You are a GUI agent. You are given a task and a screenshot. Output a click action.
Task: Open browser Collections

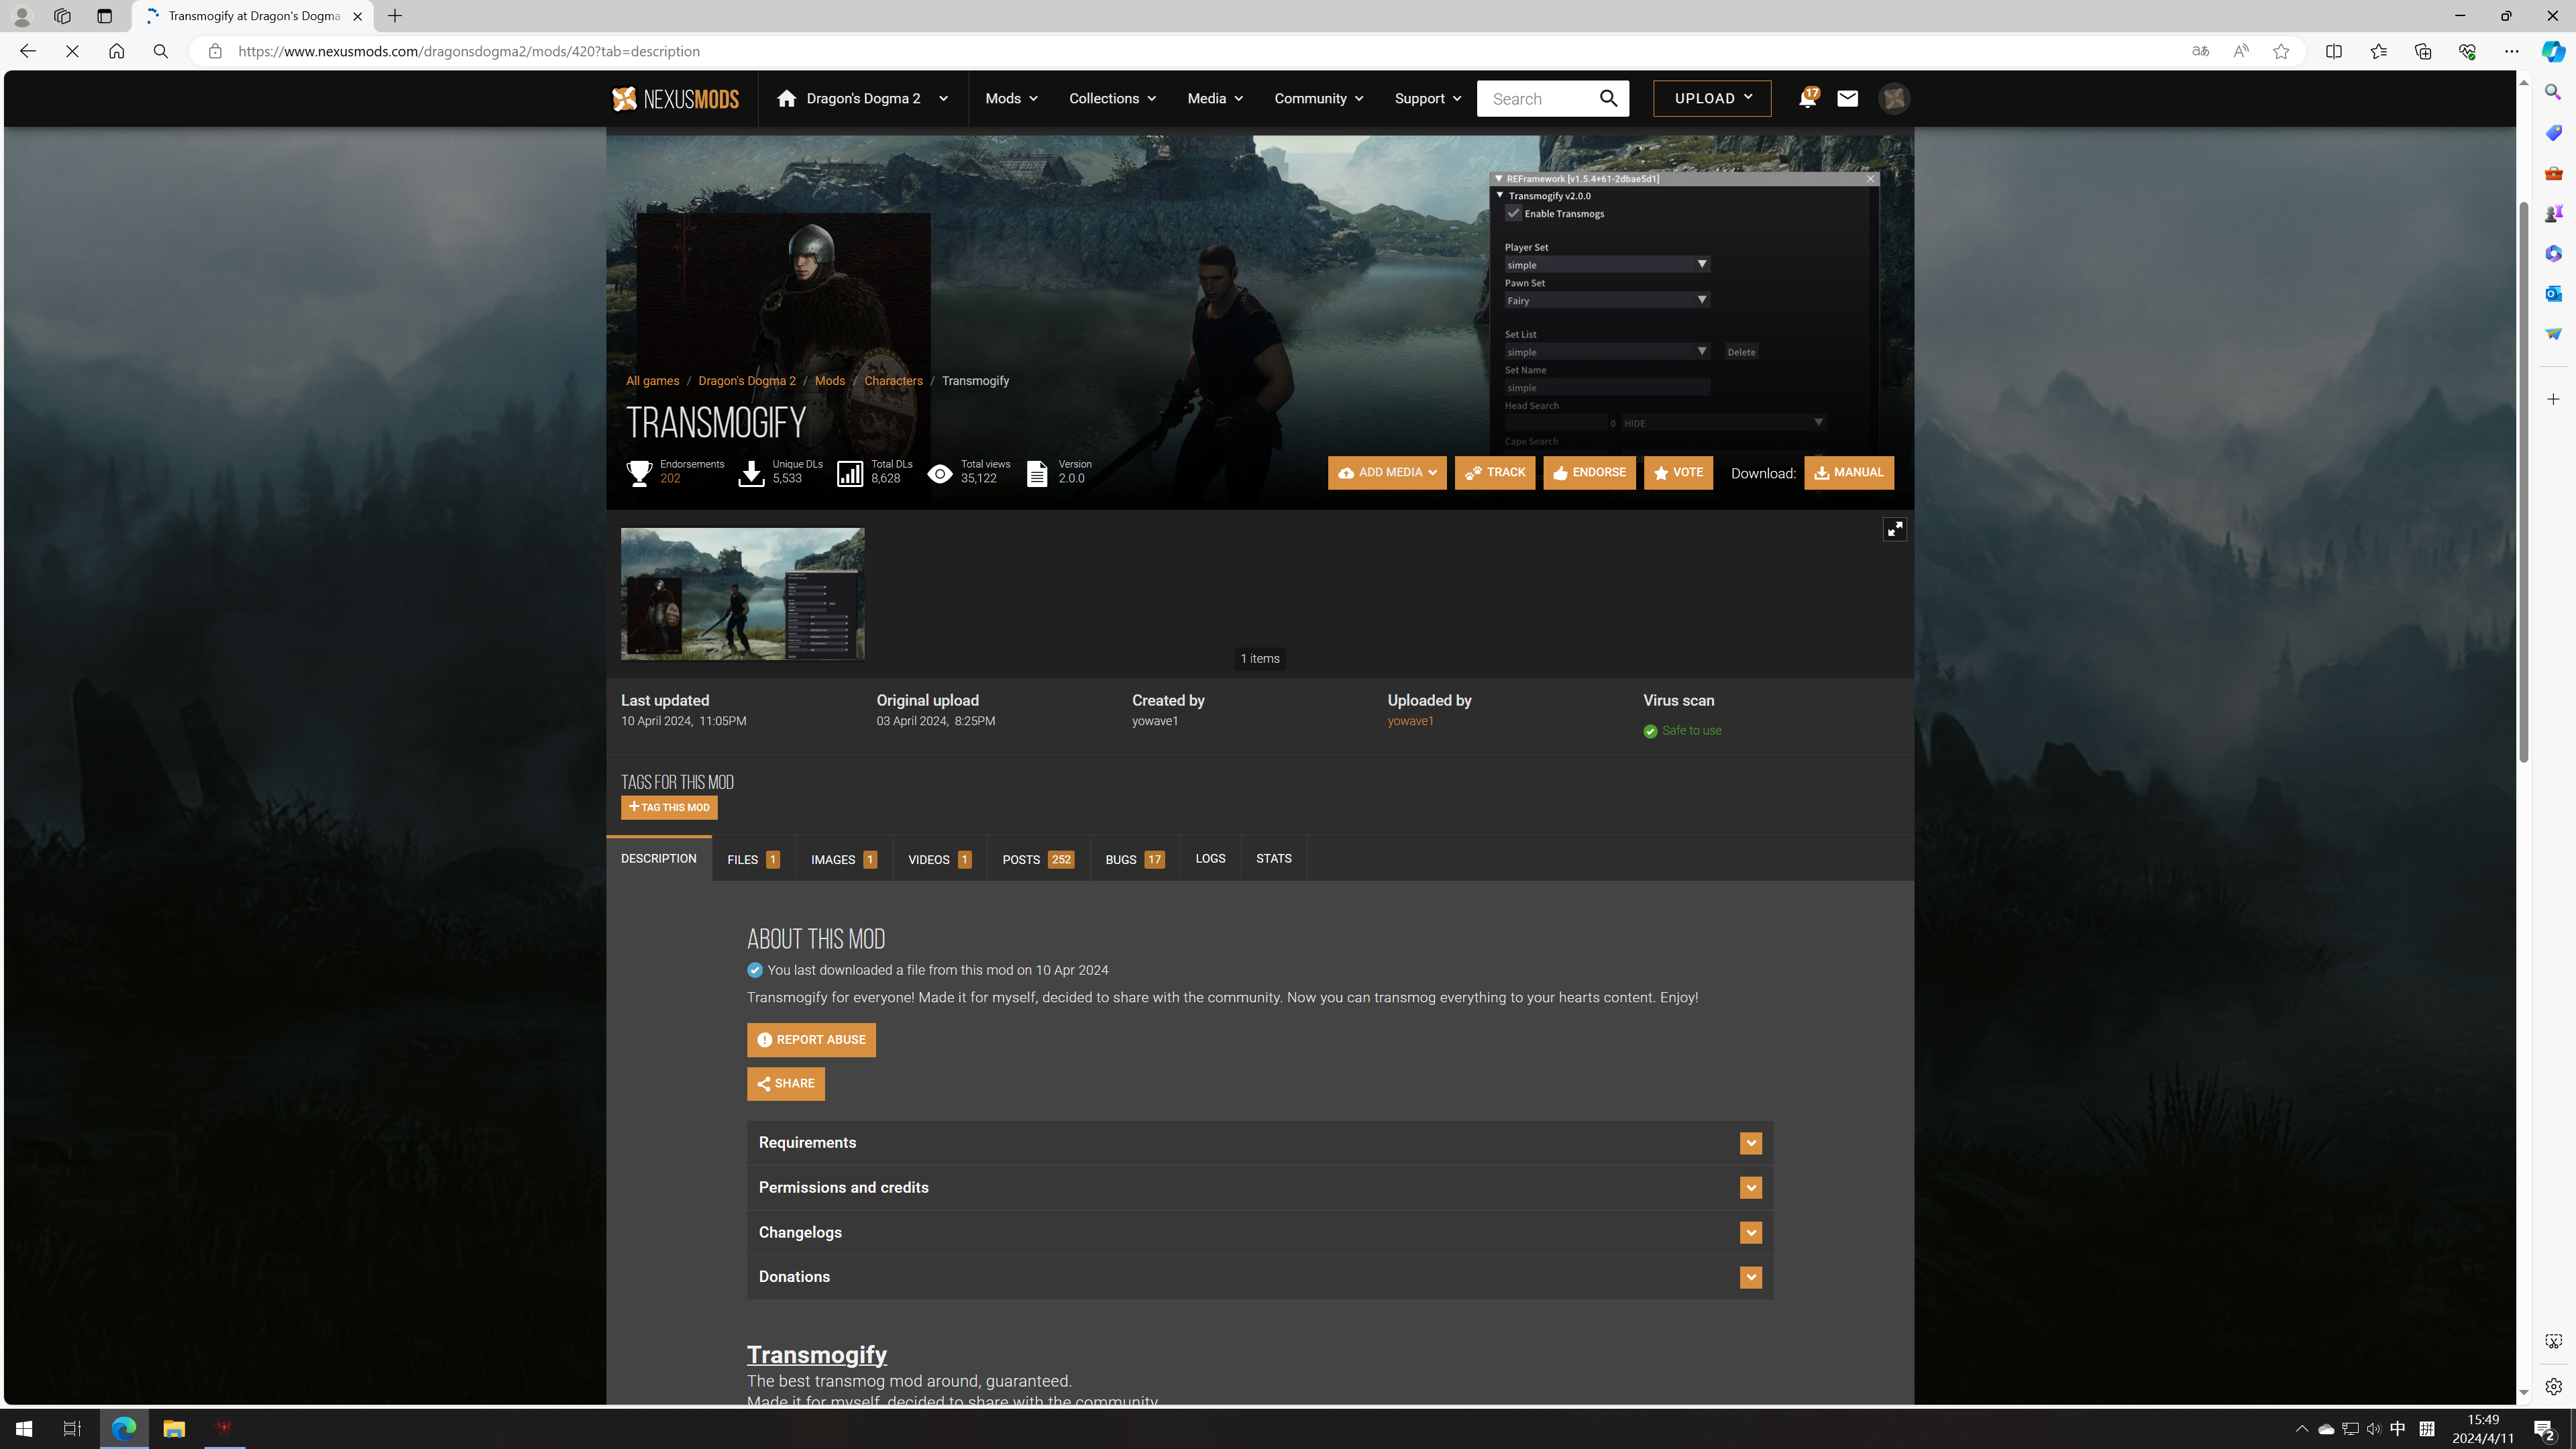(2422, 51)
